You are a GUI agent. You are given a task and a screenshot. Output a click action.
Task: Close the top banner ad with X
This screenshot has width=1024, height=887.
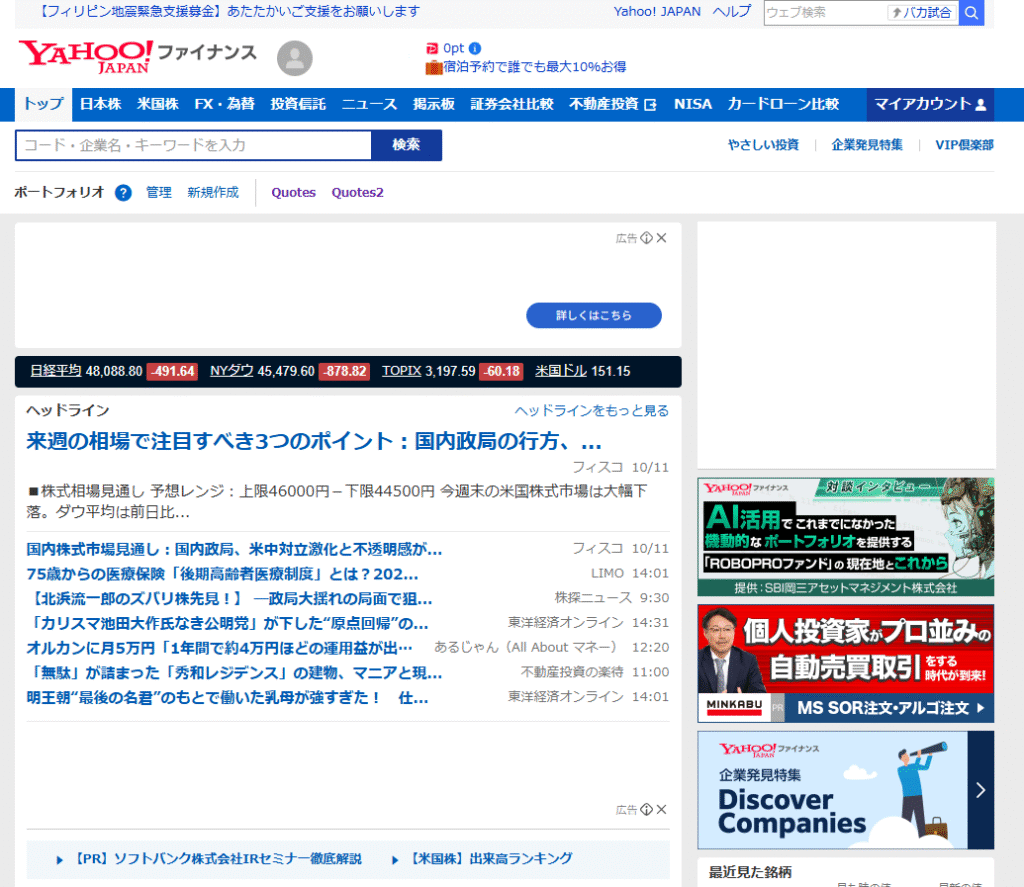coord(661,238)
